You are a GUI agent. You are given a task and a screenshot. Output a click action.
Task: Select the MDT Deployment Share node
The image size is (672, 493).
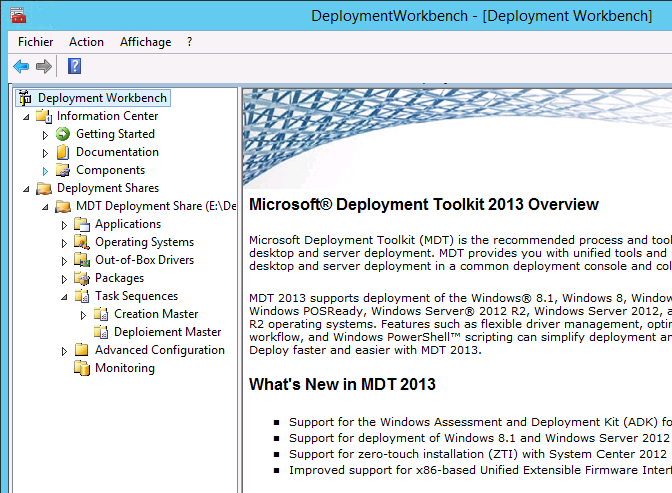coord(155,206)
